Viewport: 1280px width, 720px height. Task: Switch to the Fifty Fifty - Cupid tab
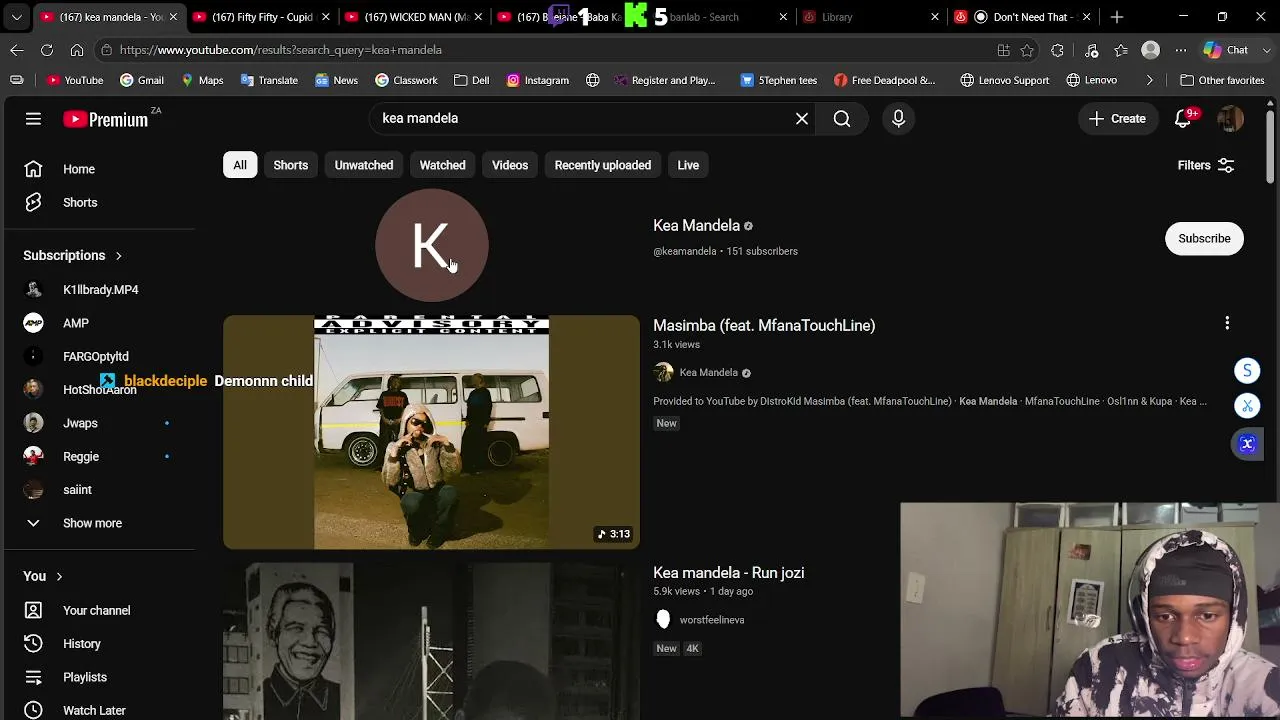(x=262, y=17)
